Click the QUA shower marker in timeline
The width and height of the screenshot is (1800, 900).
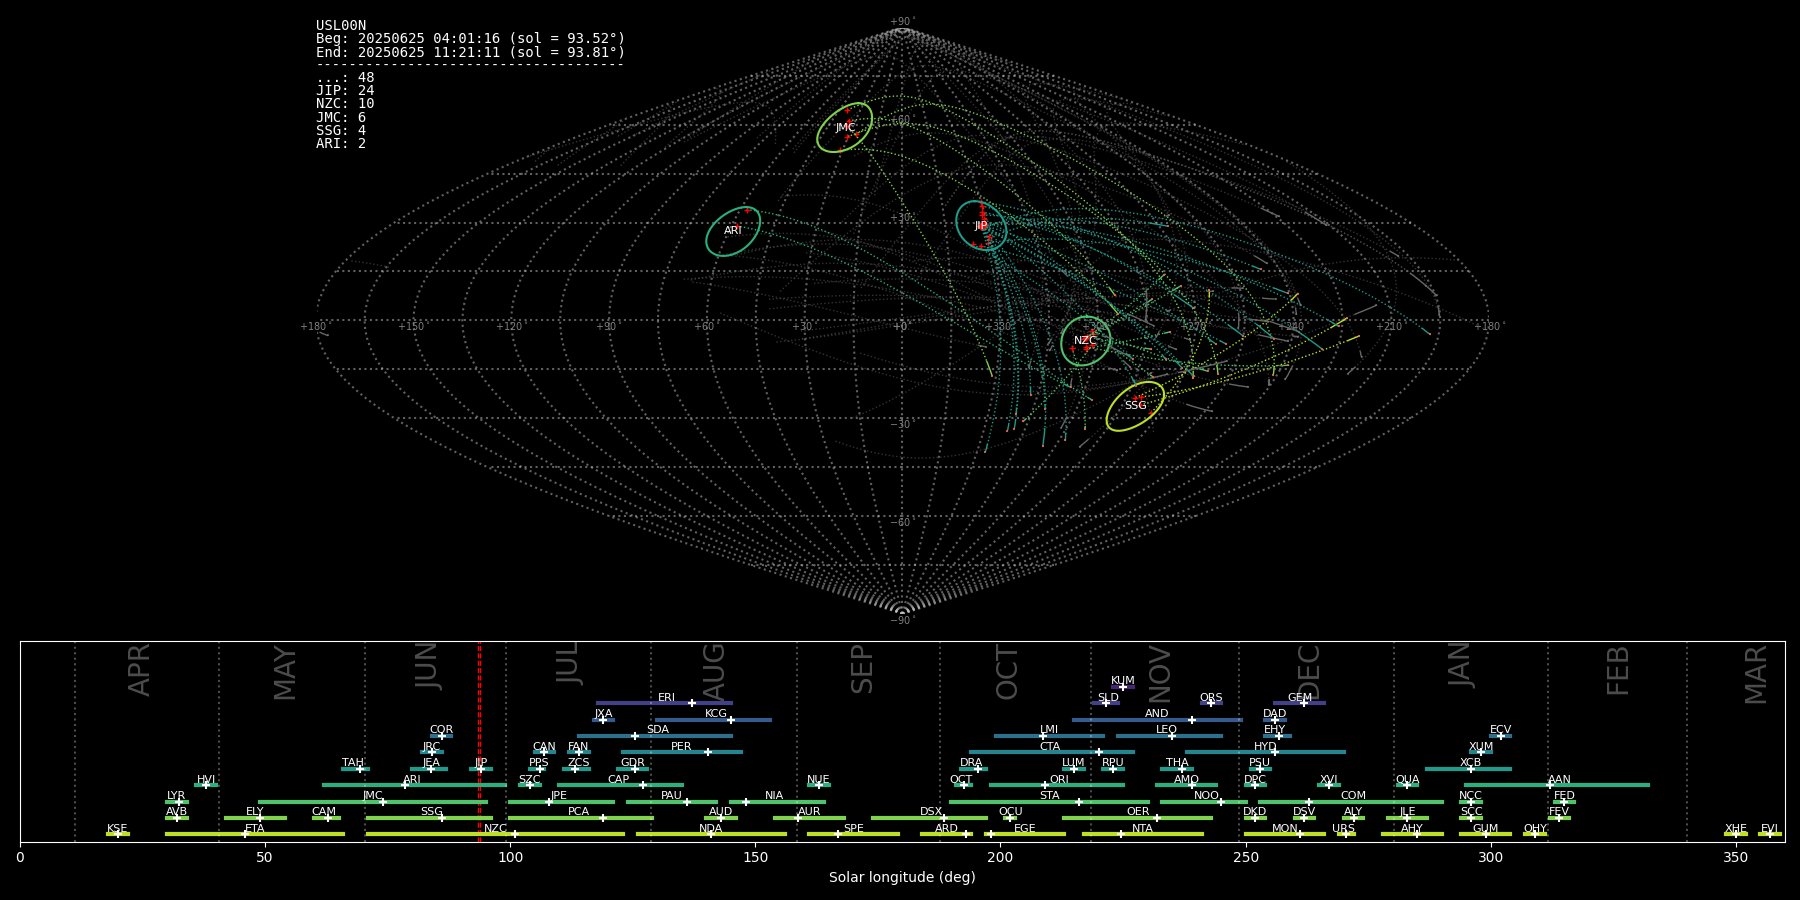(x=1407, y=785)
